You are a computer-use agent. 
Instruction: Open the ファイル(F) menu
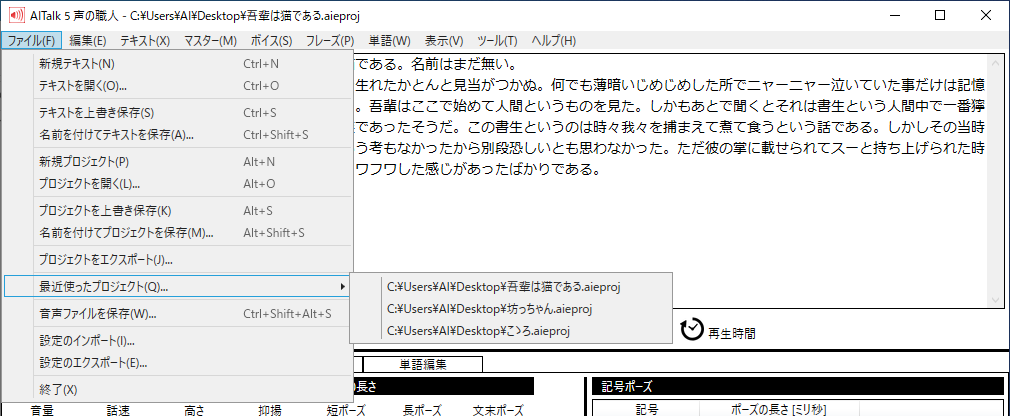[32, 41]
